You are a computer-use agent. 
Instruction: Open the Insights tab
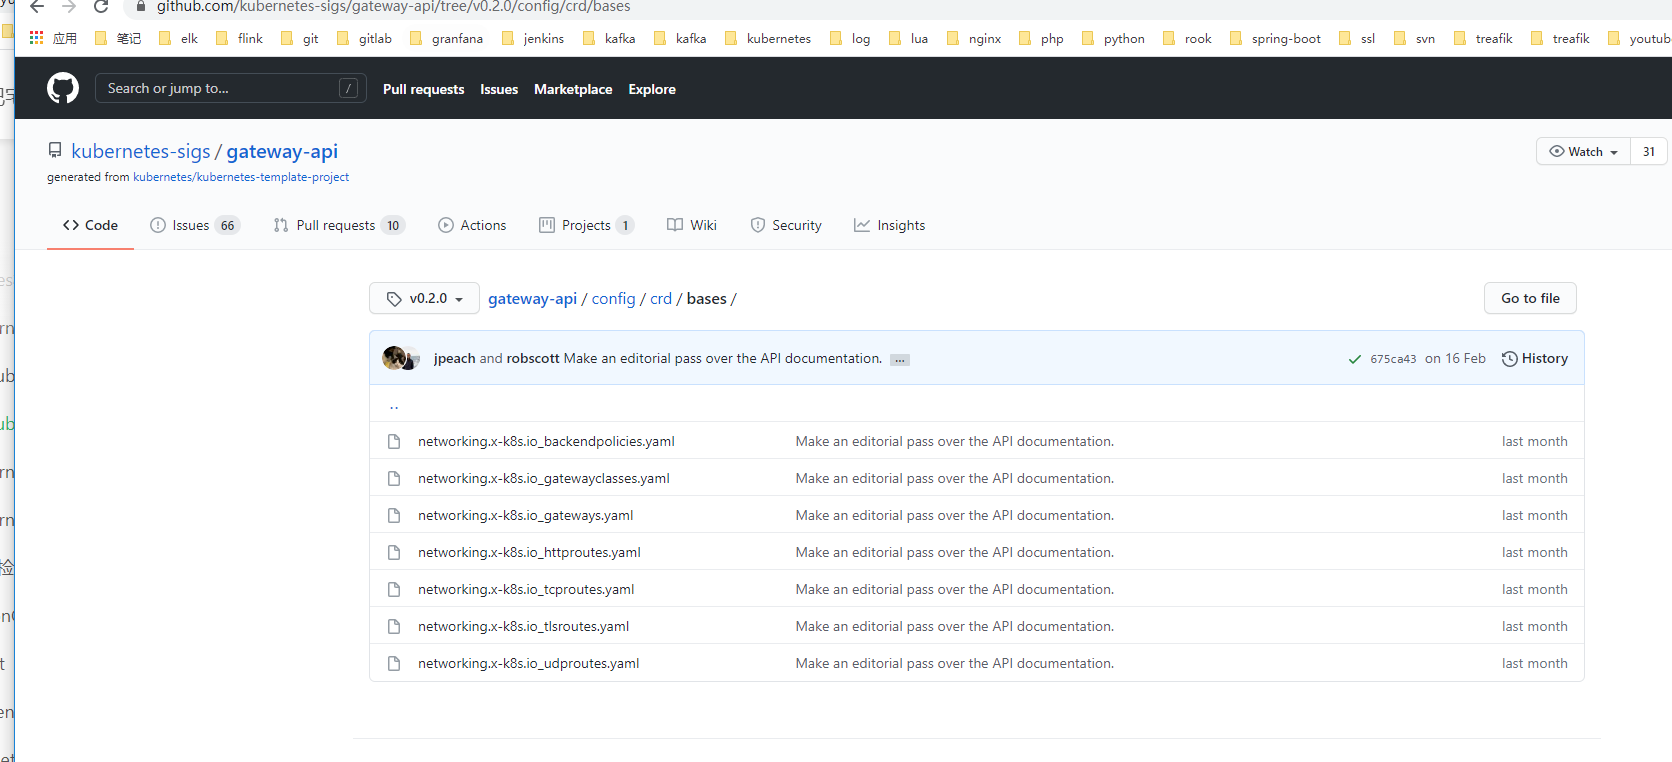click(889, 225)
